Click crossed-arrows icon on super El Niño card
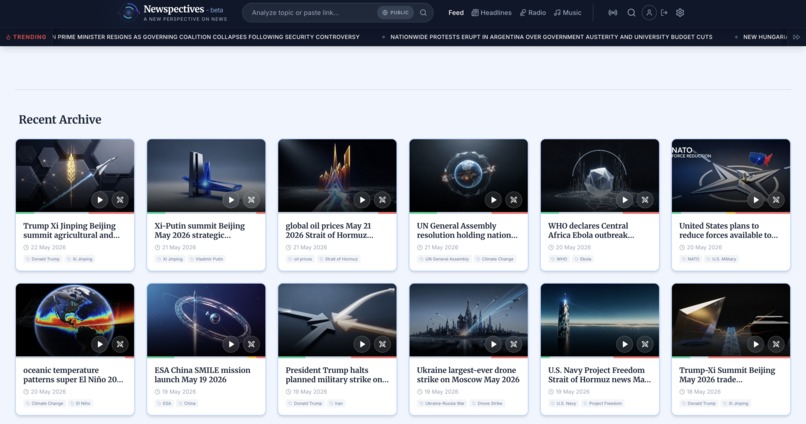The image size is (806, 424). point(120,344)
